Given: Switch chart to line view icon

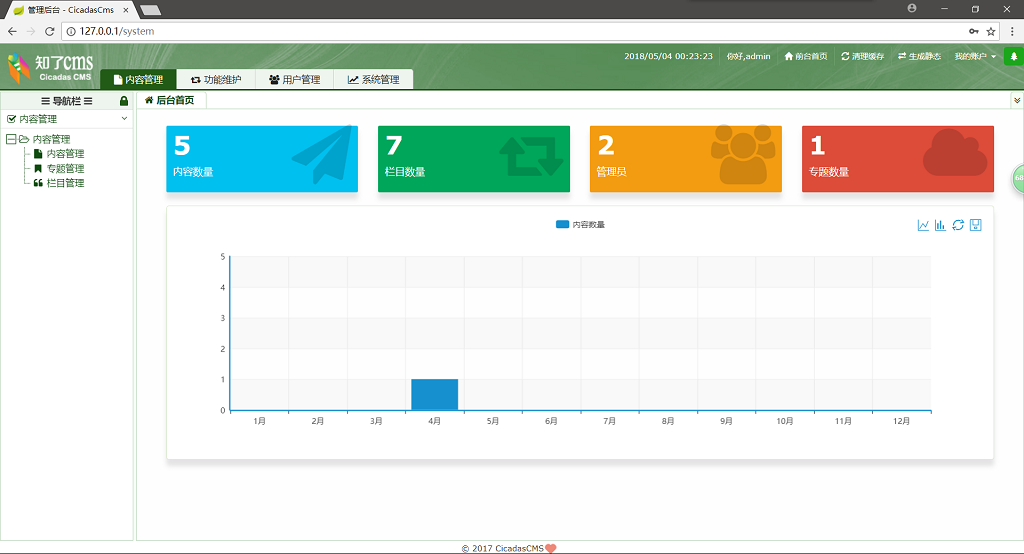Looking at the screenshot, I should 923,225.
